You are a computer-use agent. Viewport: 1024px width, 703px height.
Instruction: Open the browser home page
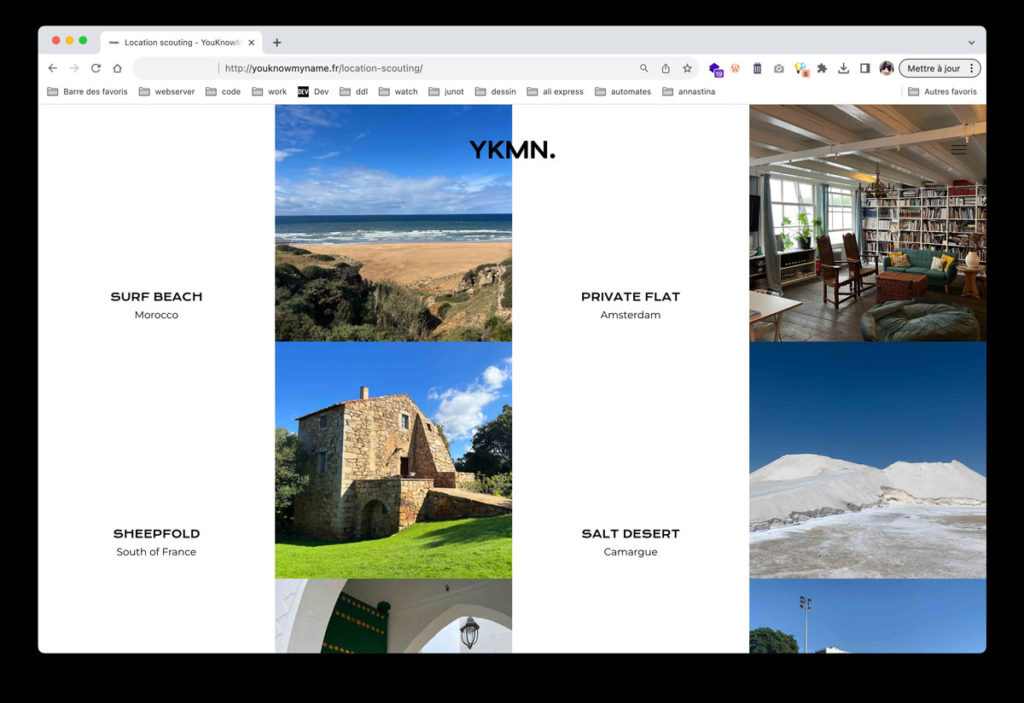[x=118, y=68]
